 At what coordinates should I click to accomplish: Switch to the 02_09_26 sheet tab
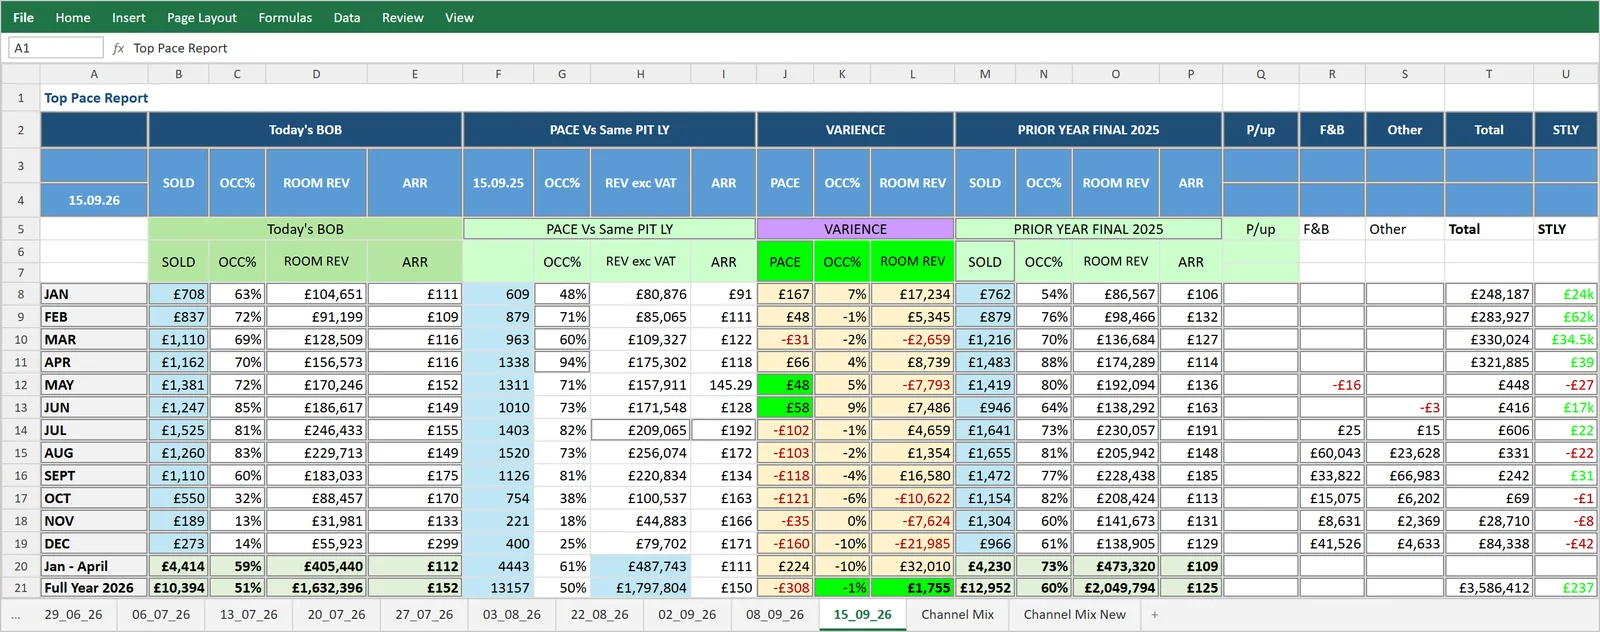tap(687, 615)
